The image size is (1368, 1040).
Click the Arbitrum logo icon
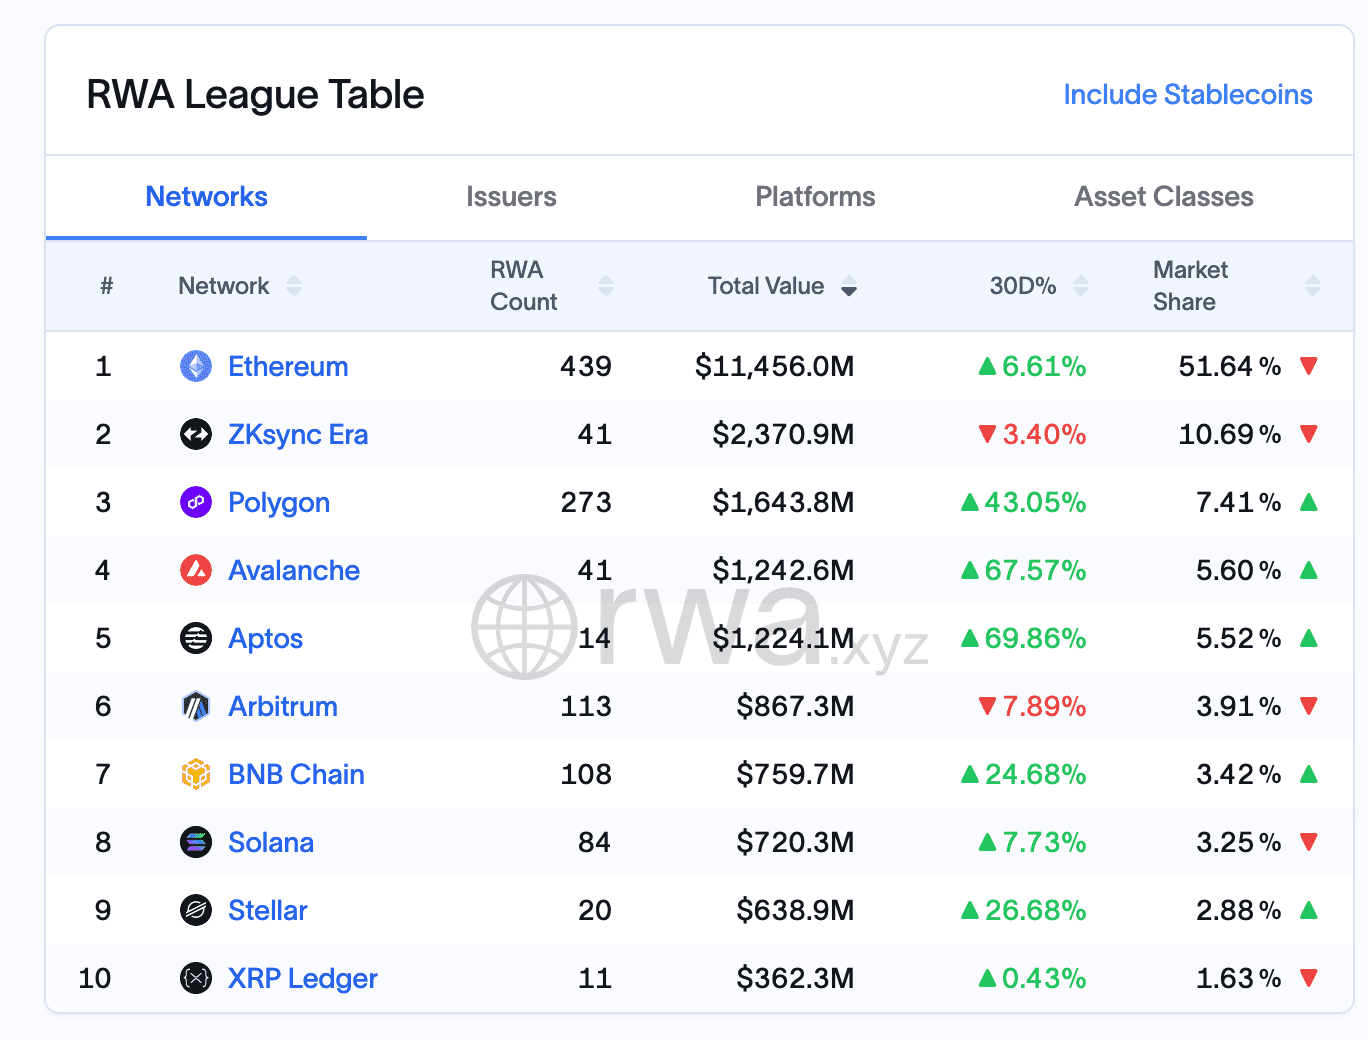(196, 706)
